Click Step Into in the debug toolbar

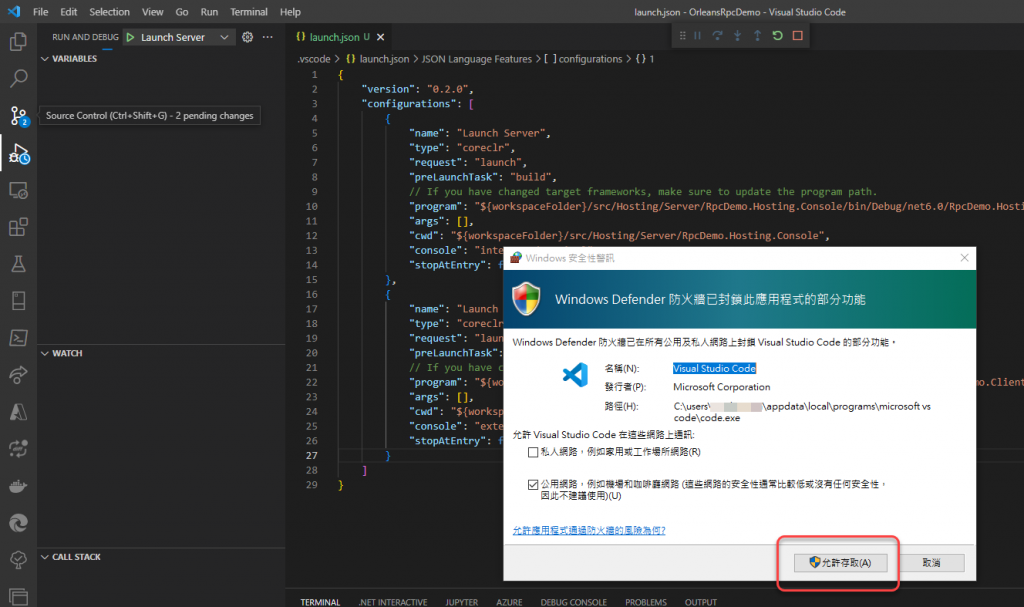tap(737, 36)
